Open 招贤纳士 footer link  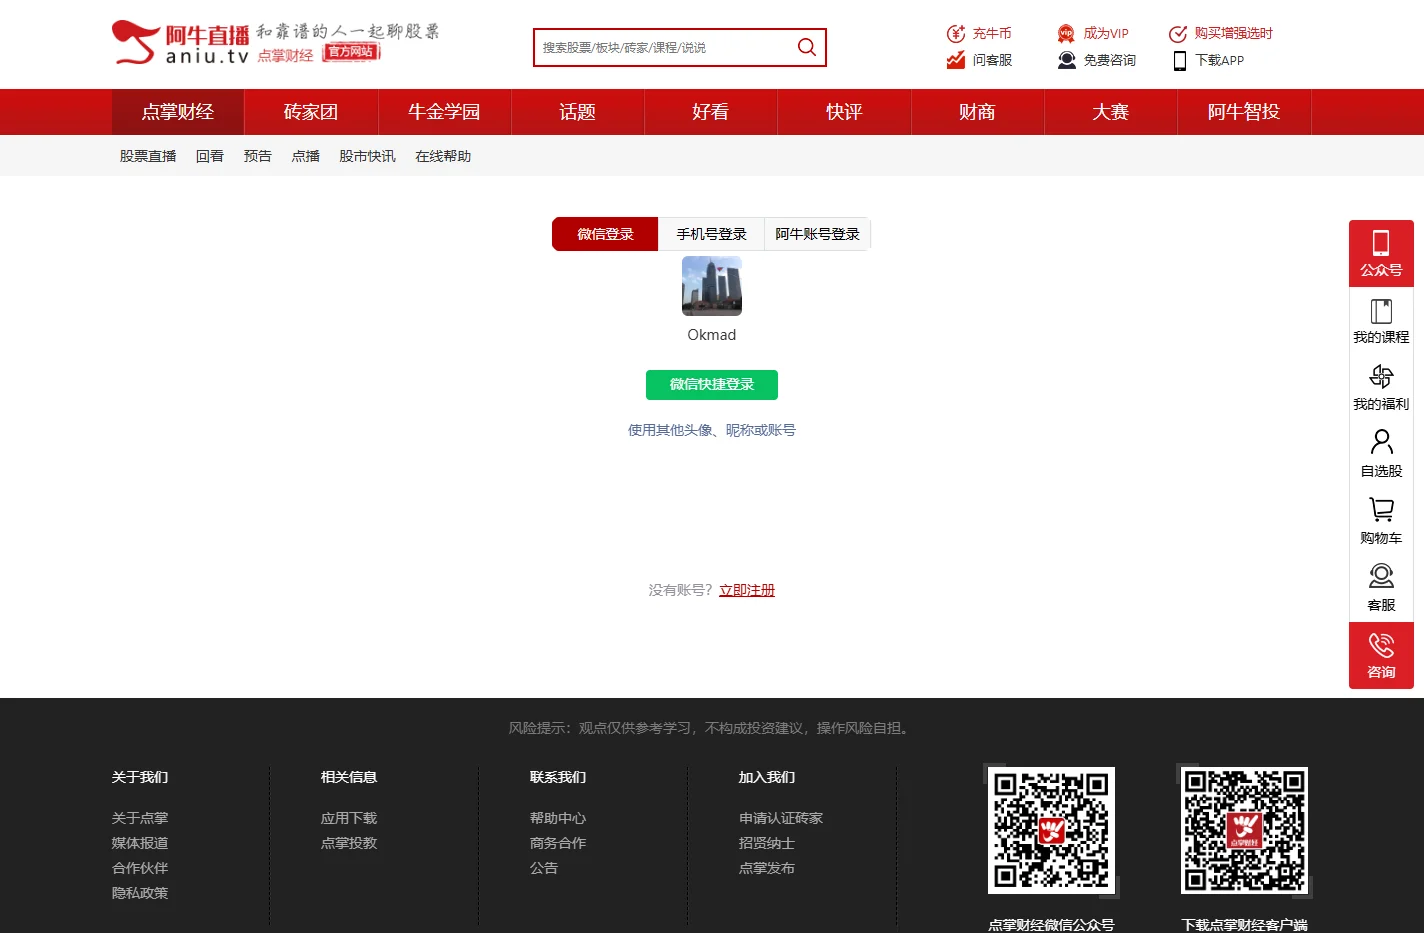(767, 843)
